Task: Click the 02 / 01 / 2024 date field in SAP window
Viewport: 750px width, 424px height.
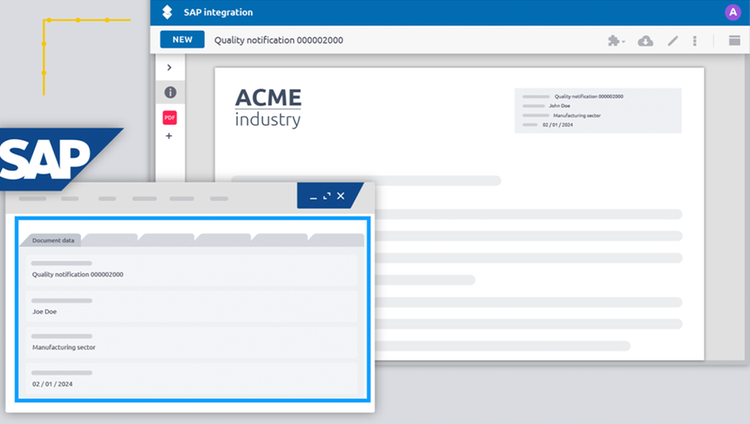Action: coord(191,379)
